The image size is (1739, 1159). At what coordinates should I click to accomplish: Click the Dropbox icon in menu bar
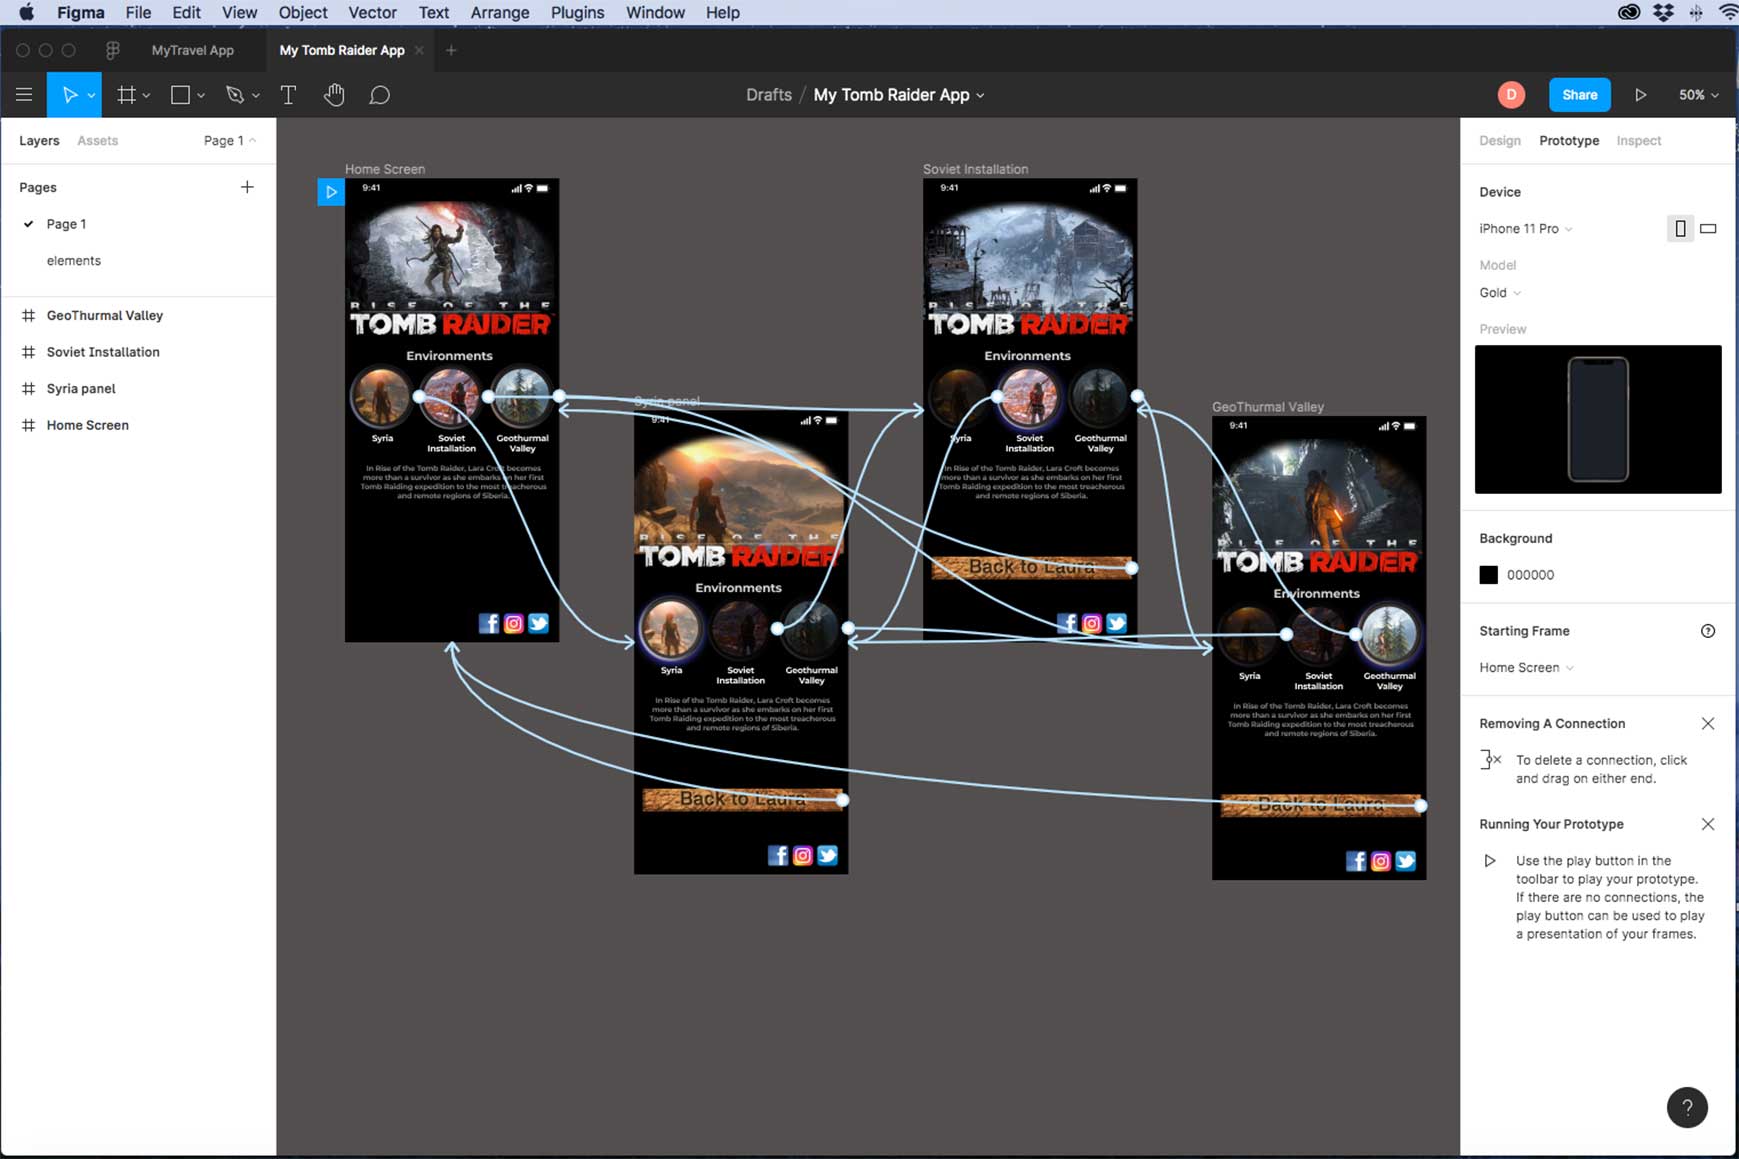pyautogui.click(x=1663, y=12)
